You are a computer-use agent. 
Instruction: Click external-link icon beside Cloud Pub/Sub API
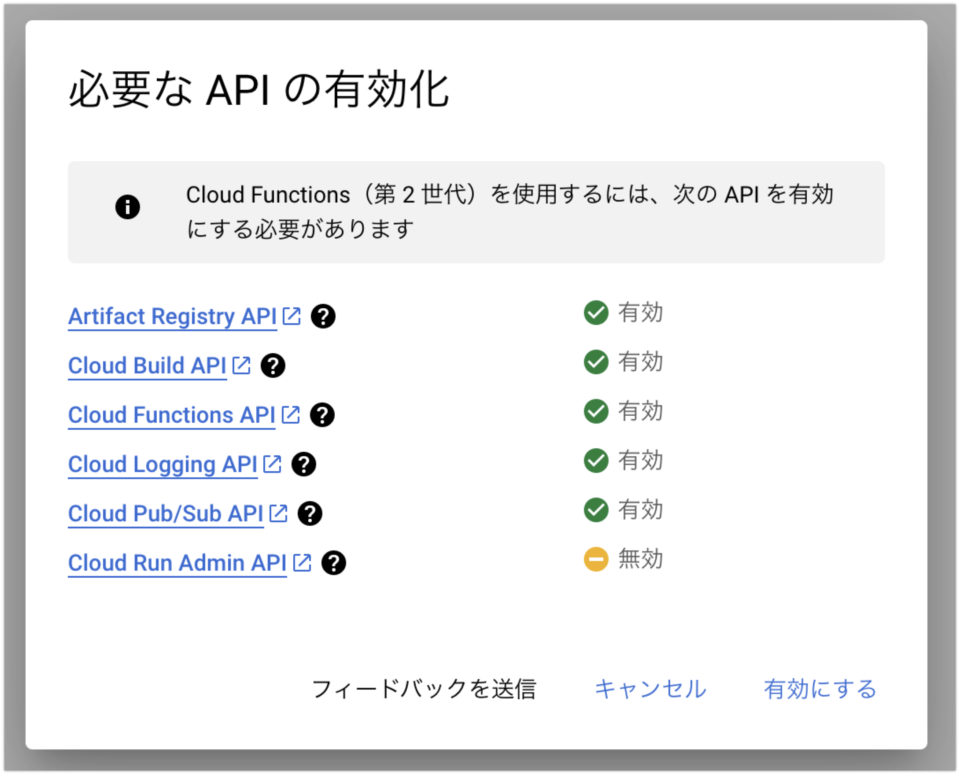point(279,513)
